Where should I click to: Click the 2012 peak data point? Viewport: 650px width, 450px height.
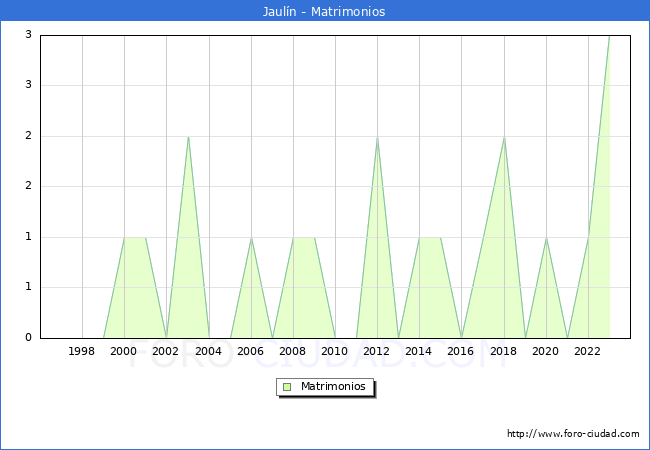pyautogui.click(x=377, y=137)
